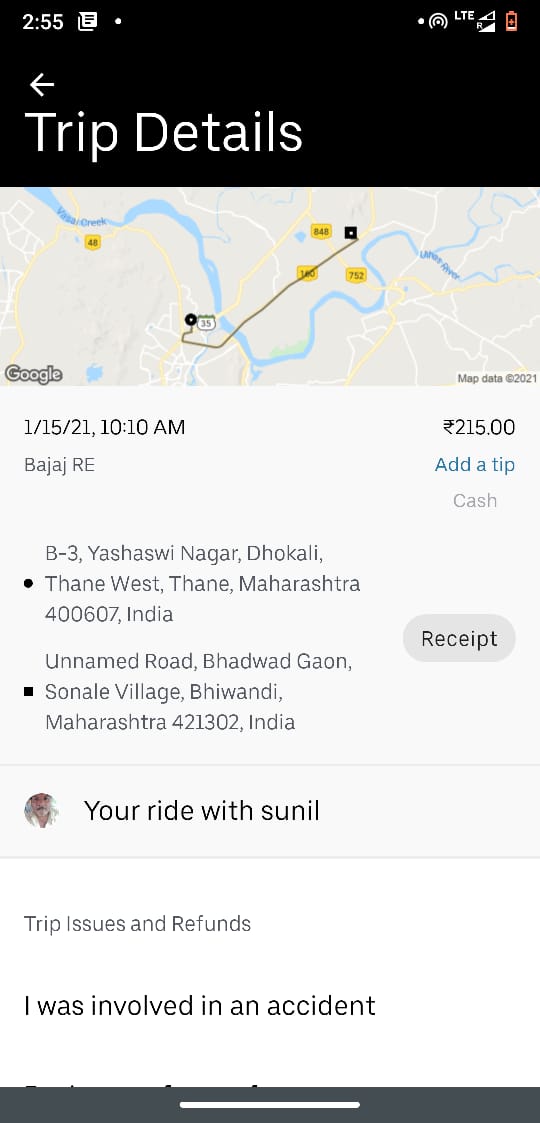Click the highway 752 map badge
540x1123 pixels.
[x=355, y=275]
